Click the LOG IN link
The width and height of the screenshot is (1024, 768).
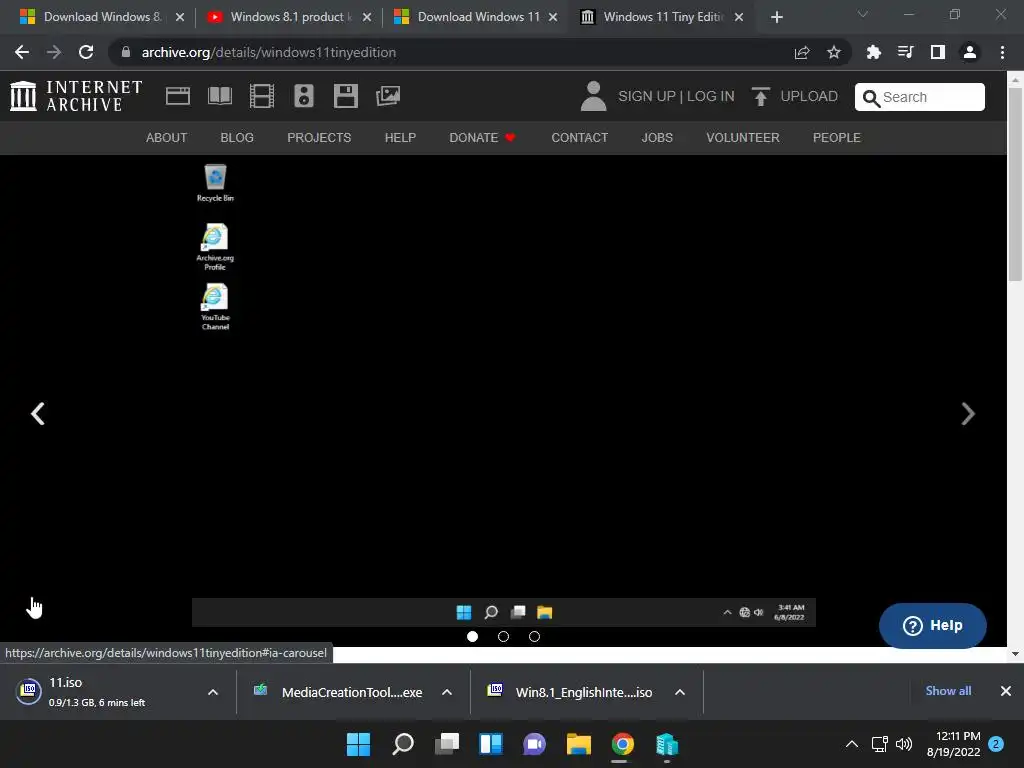coord(711,96)
